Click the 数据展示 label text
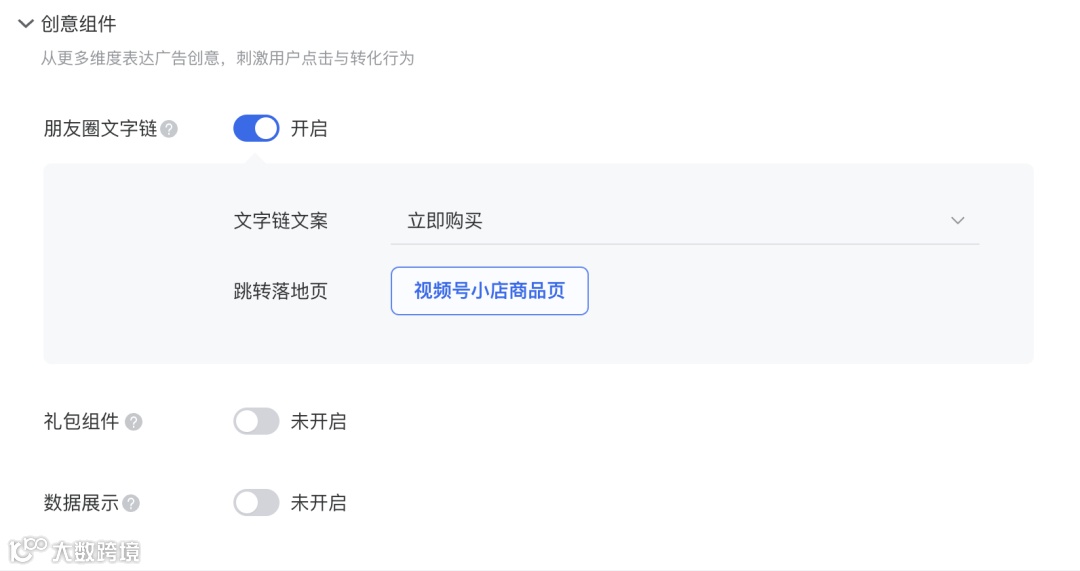 tap(81, 503)
